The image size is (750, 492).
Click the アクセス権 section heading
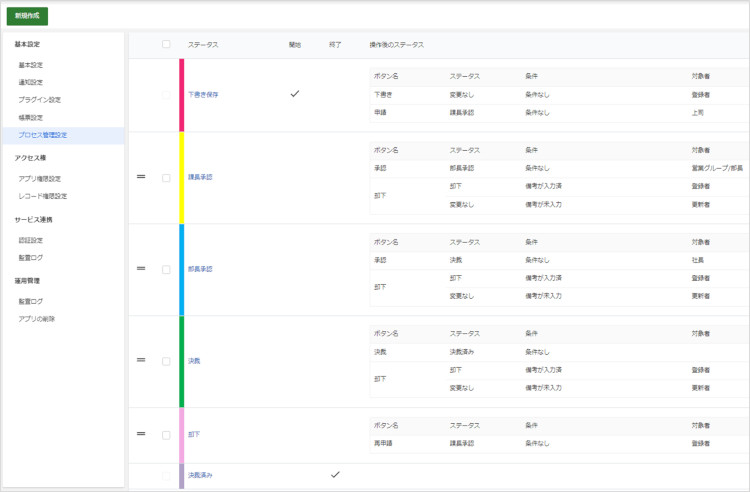point(30,158)
